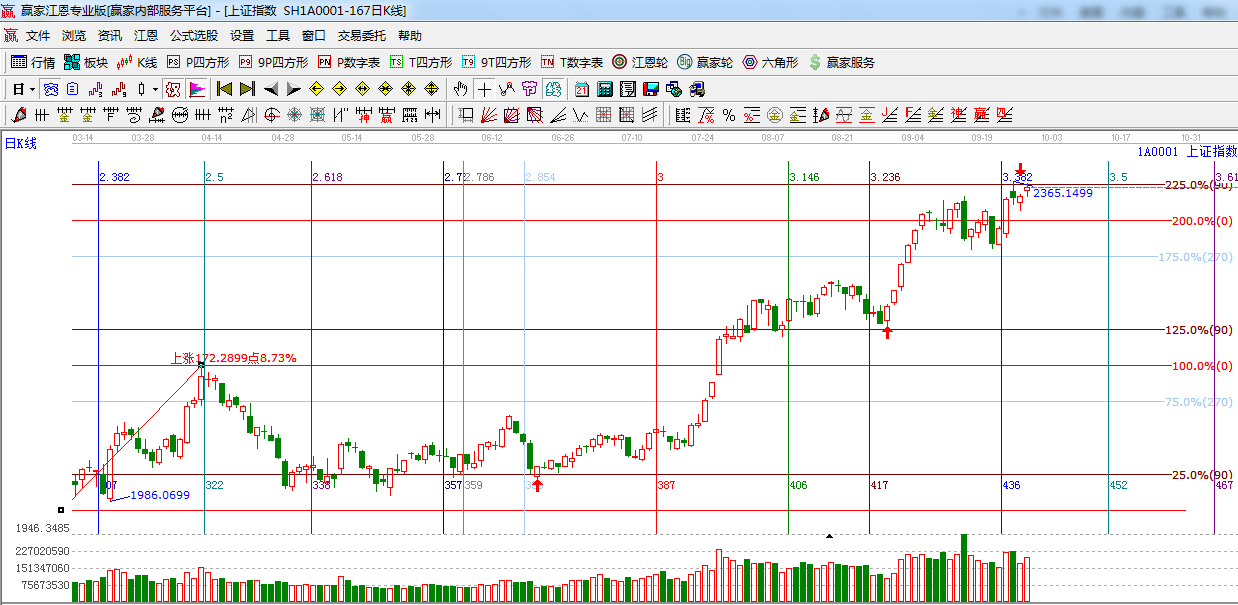1238x605 pixels.
Task: Open the calculator tool icon
Action: (x=604, y=89)
